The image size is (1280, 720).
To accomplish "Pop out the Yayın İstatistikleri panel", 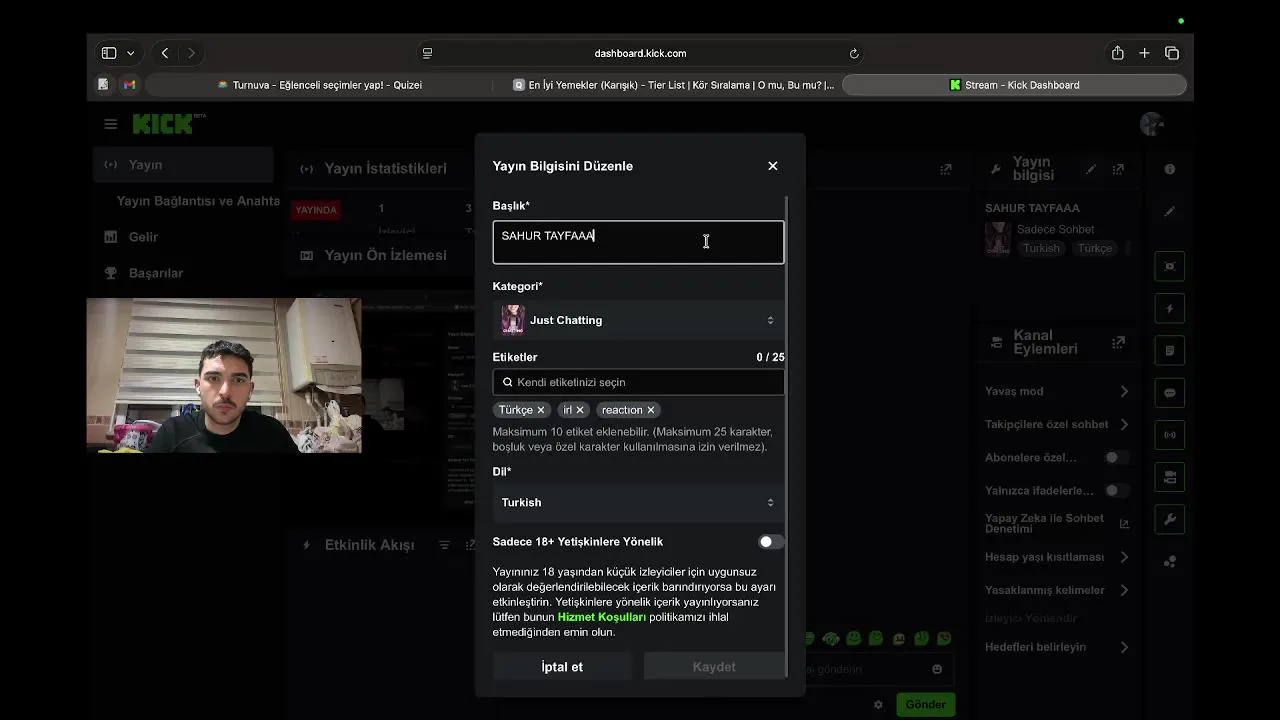I will click(945, 170).
